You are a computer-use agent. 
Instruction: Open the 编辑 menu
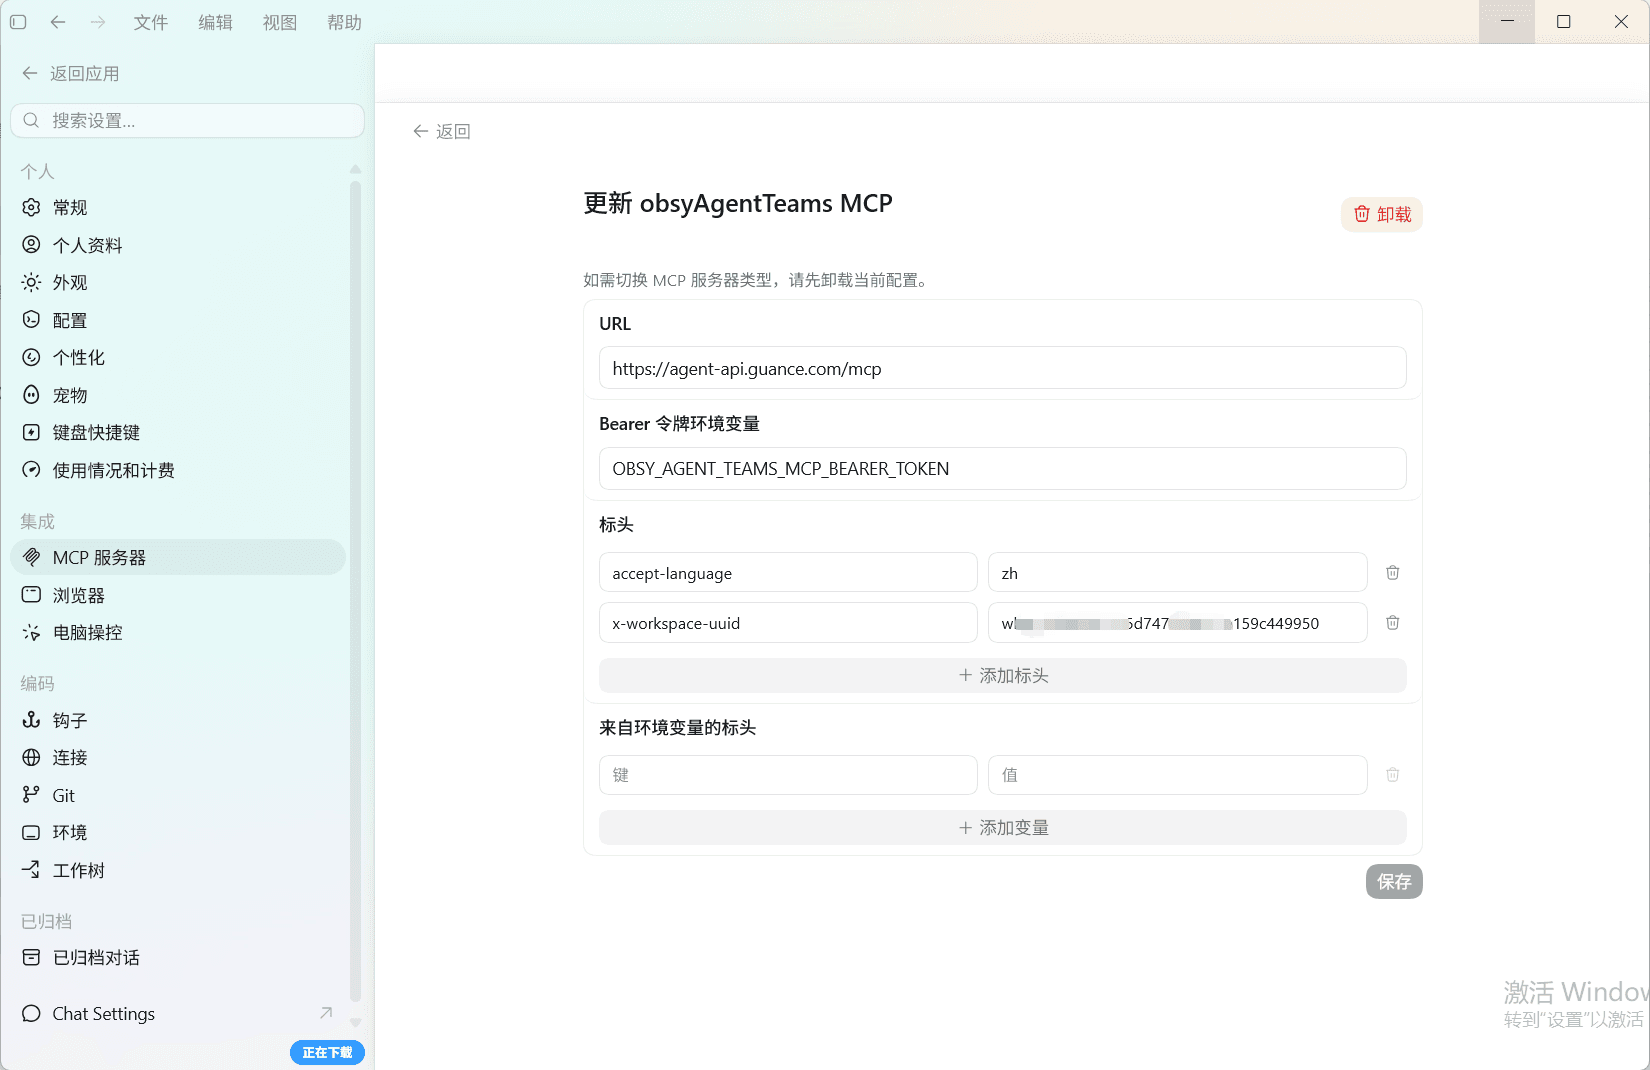coord(215,22)
